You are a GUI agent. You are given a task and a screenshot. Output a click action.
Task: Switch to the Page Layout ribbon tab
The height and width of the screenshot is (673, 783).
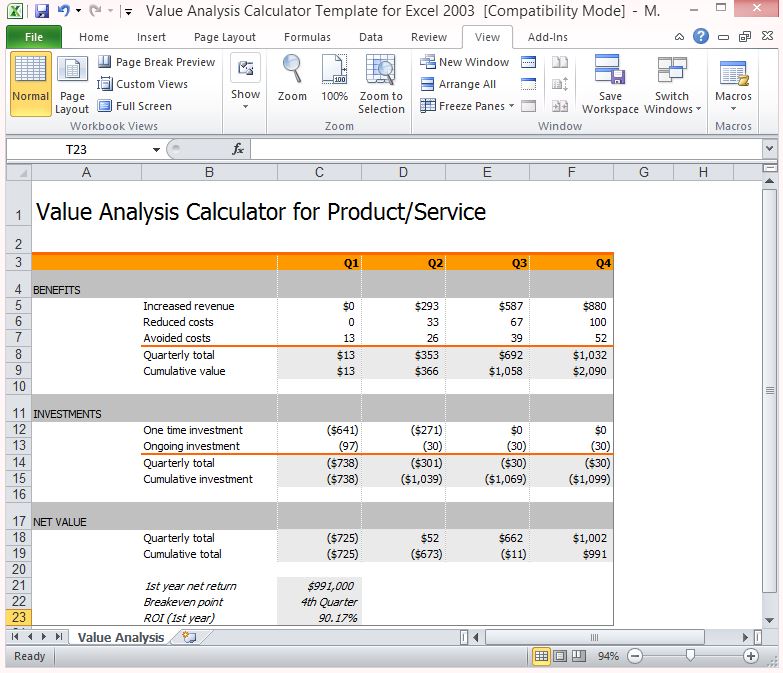click(x=225, y=37)
